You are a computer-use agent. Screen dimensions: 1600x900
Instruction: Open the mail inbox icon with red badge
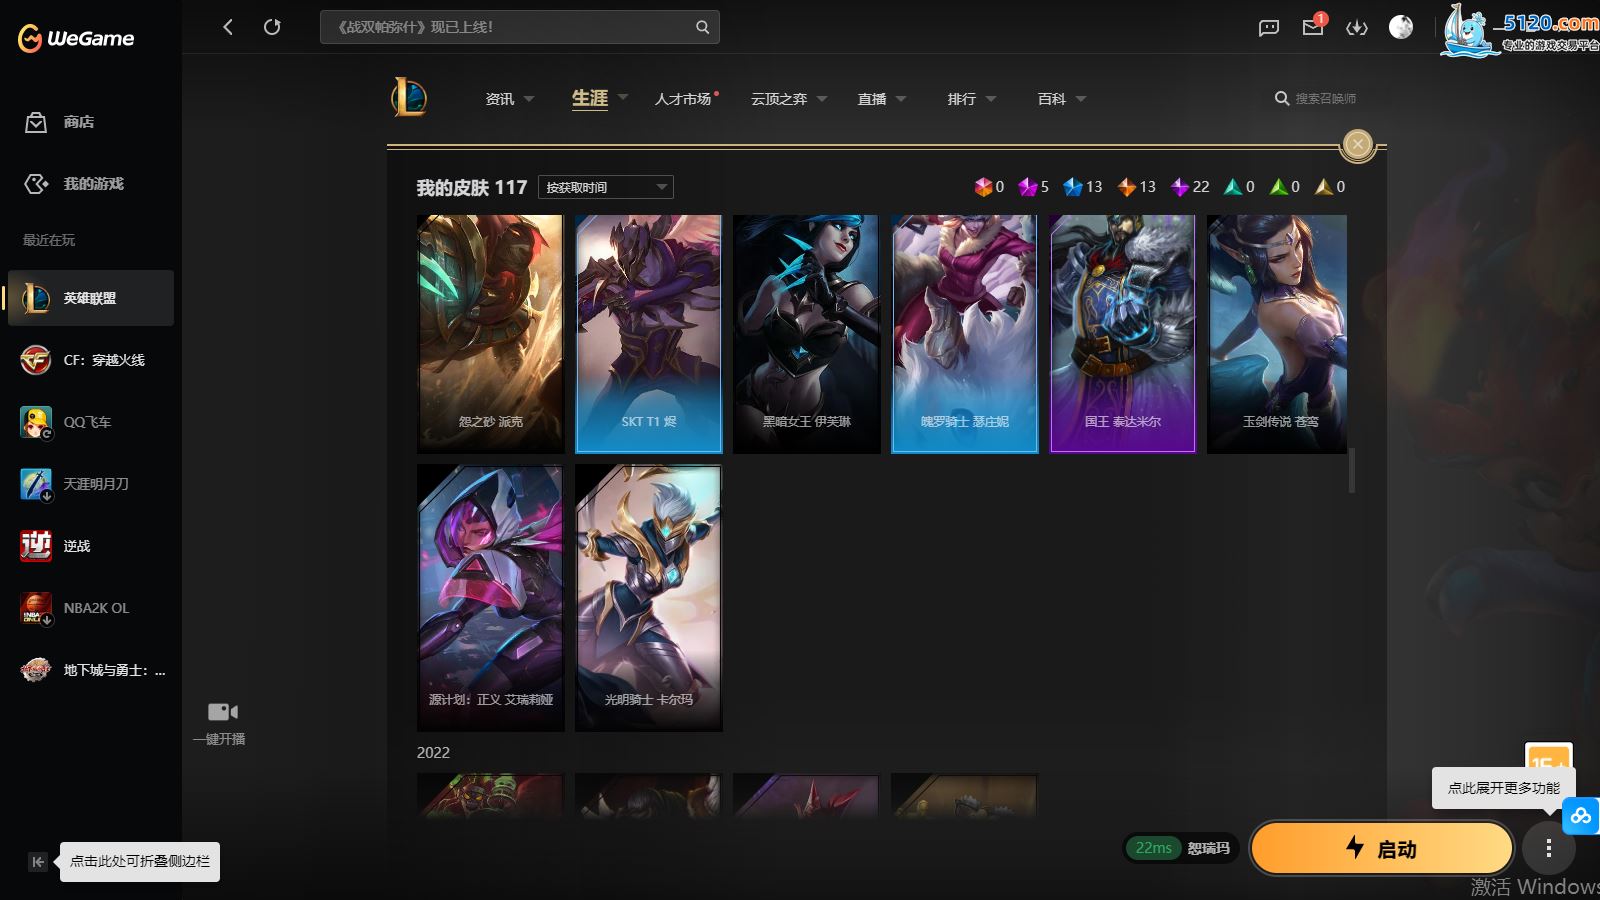(1313, 27)
